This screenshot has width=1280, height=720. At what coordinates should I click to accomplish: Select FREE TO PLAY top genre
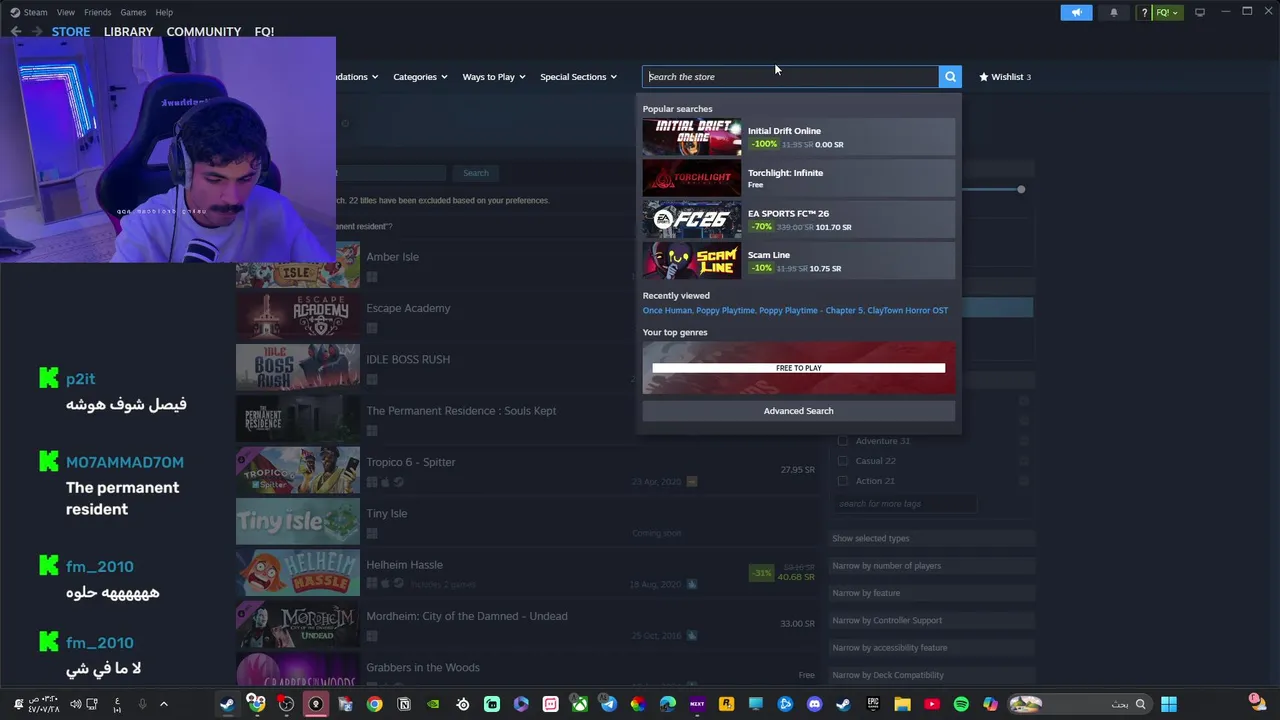(x=798, y=368)
